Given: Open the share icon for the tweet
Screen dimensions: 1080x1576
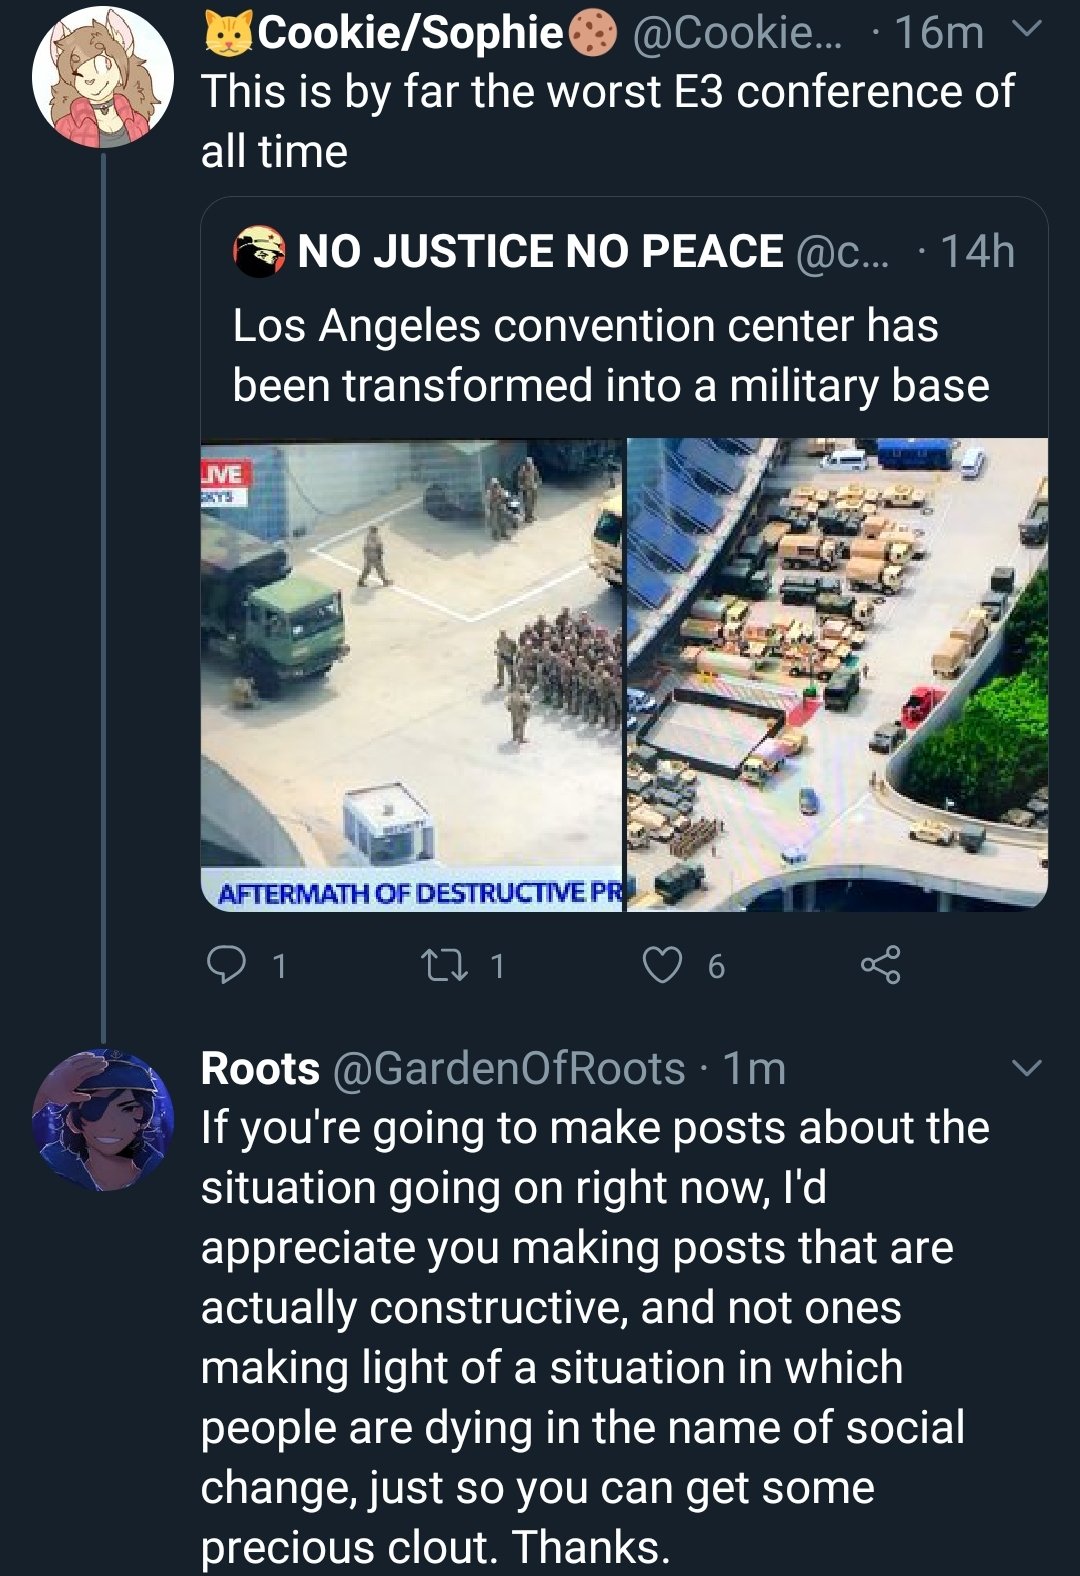Looking at the screenshot, I should (880, 964).
